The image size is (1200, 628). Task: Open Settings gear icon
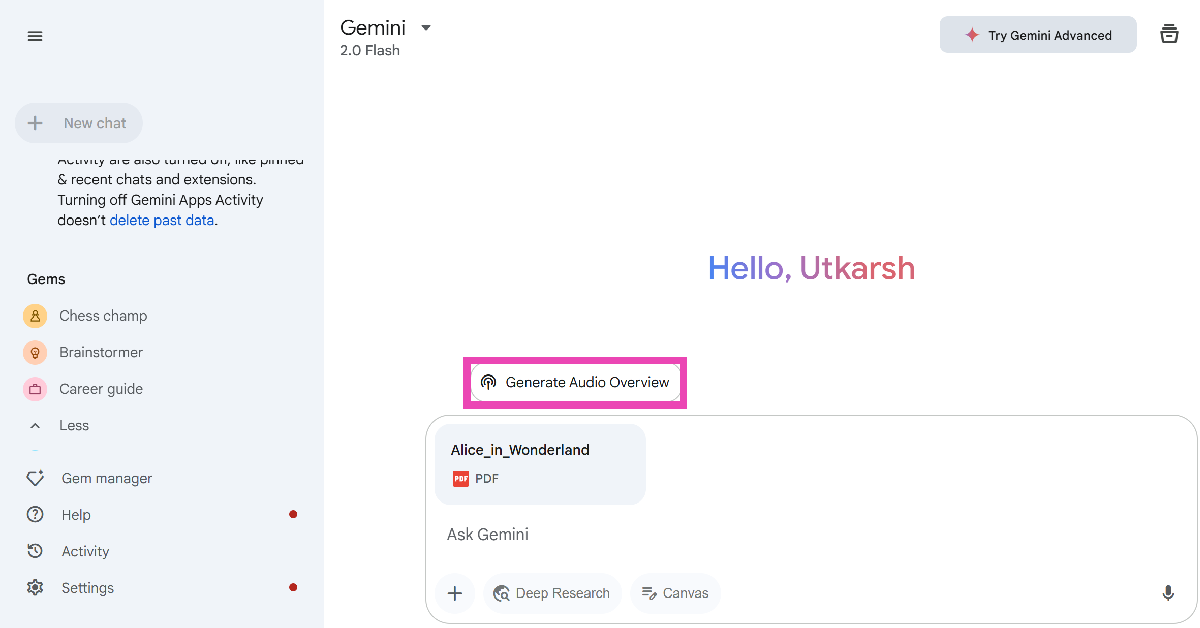point(35,588)
